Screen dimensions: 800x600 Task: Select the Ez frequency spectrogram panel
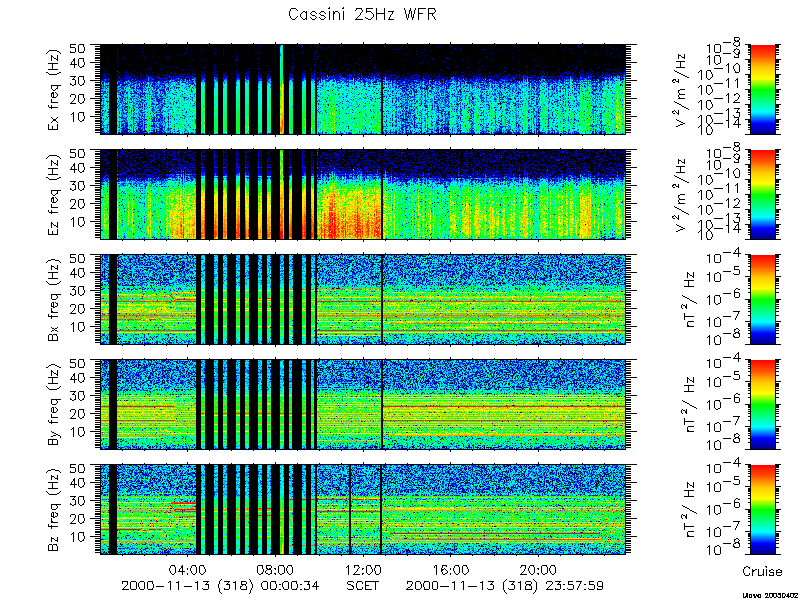pos(363,194)
